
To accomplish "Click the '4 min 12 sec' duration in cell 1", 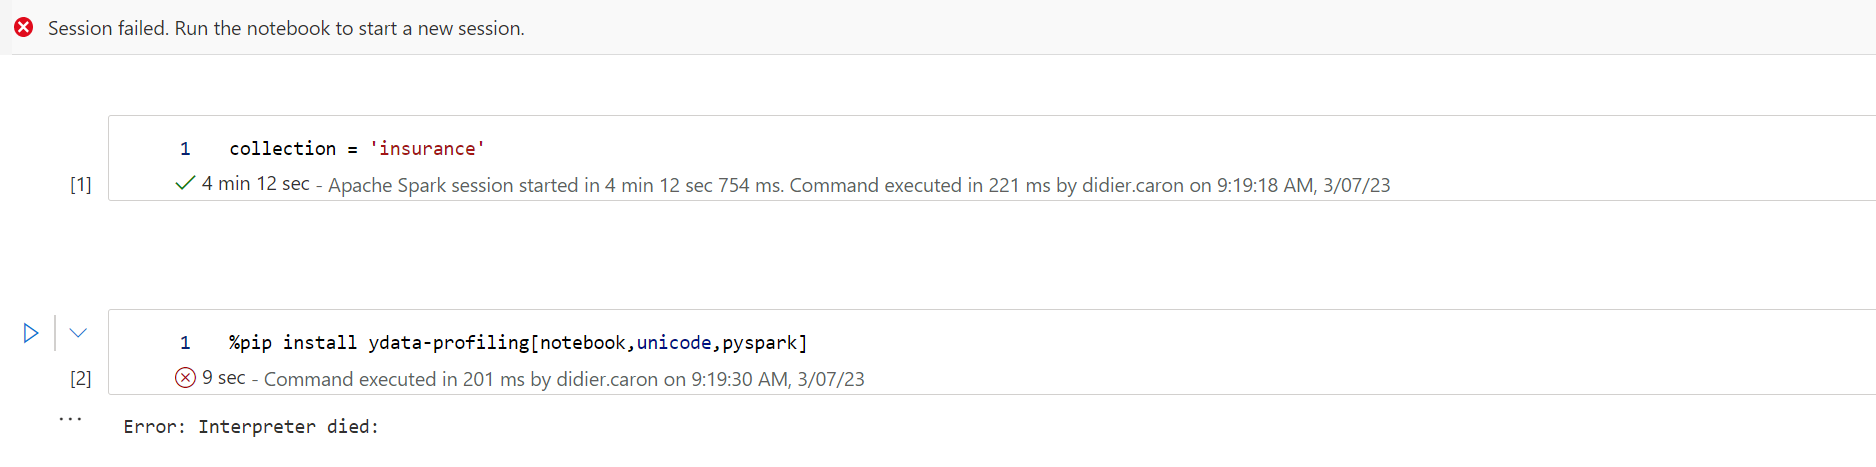I will tap(256, 183).
